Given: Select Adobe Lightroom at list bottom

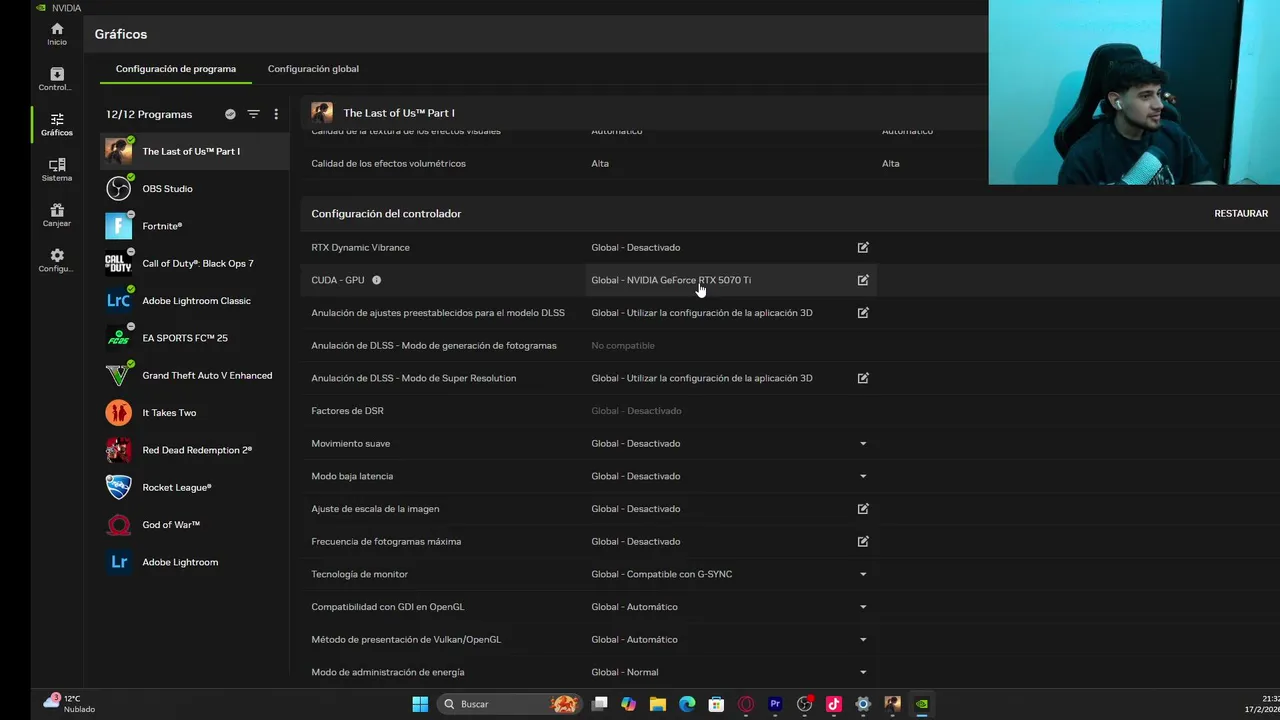Looking at the screenshot, I should 195,562.
